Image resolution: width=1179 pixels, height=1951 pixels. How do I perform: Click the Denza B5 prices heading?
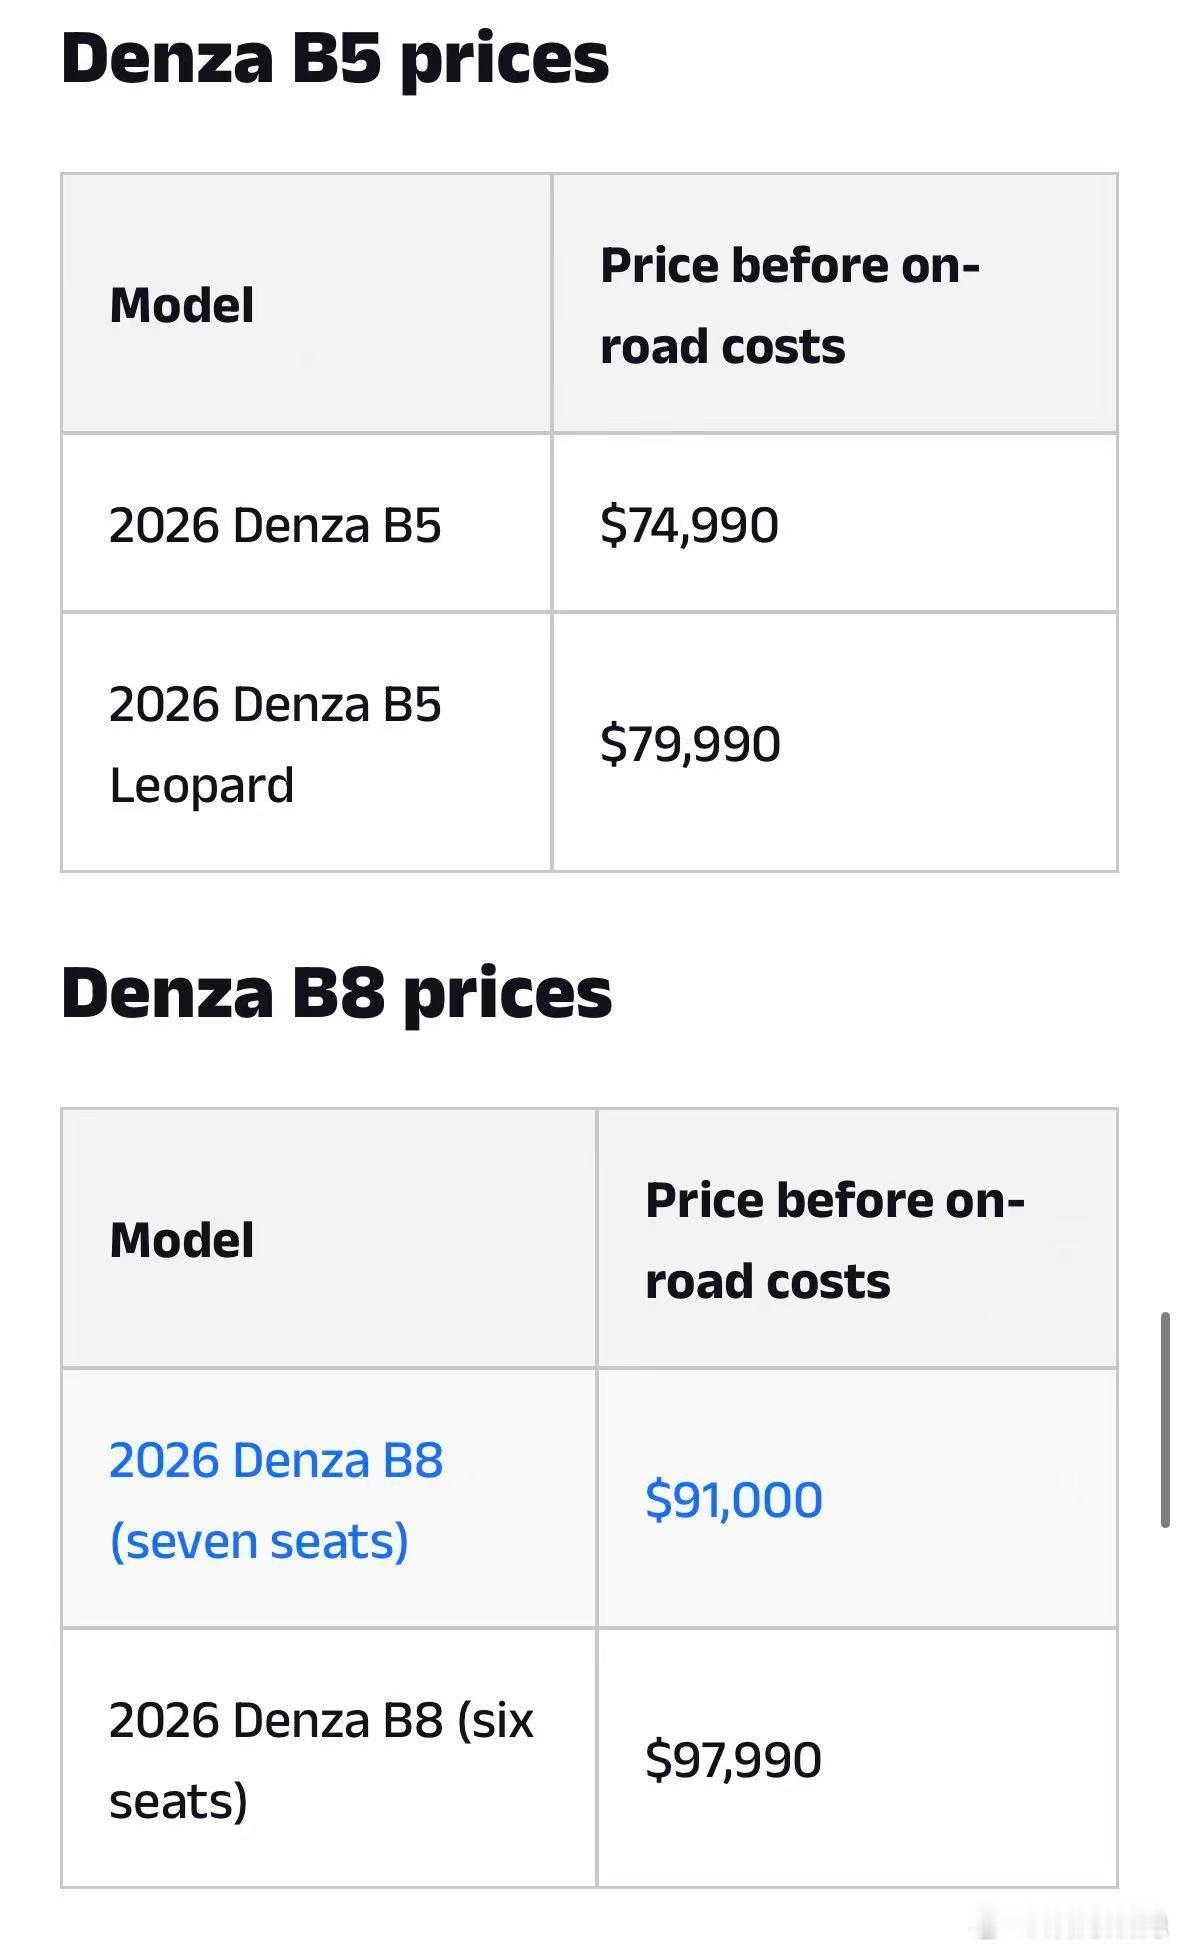coord(335,58)
